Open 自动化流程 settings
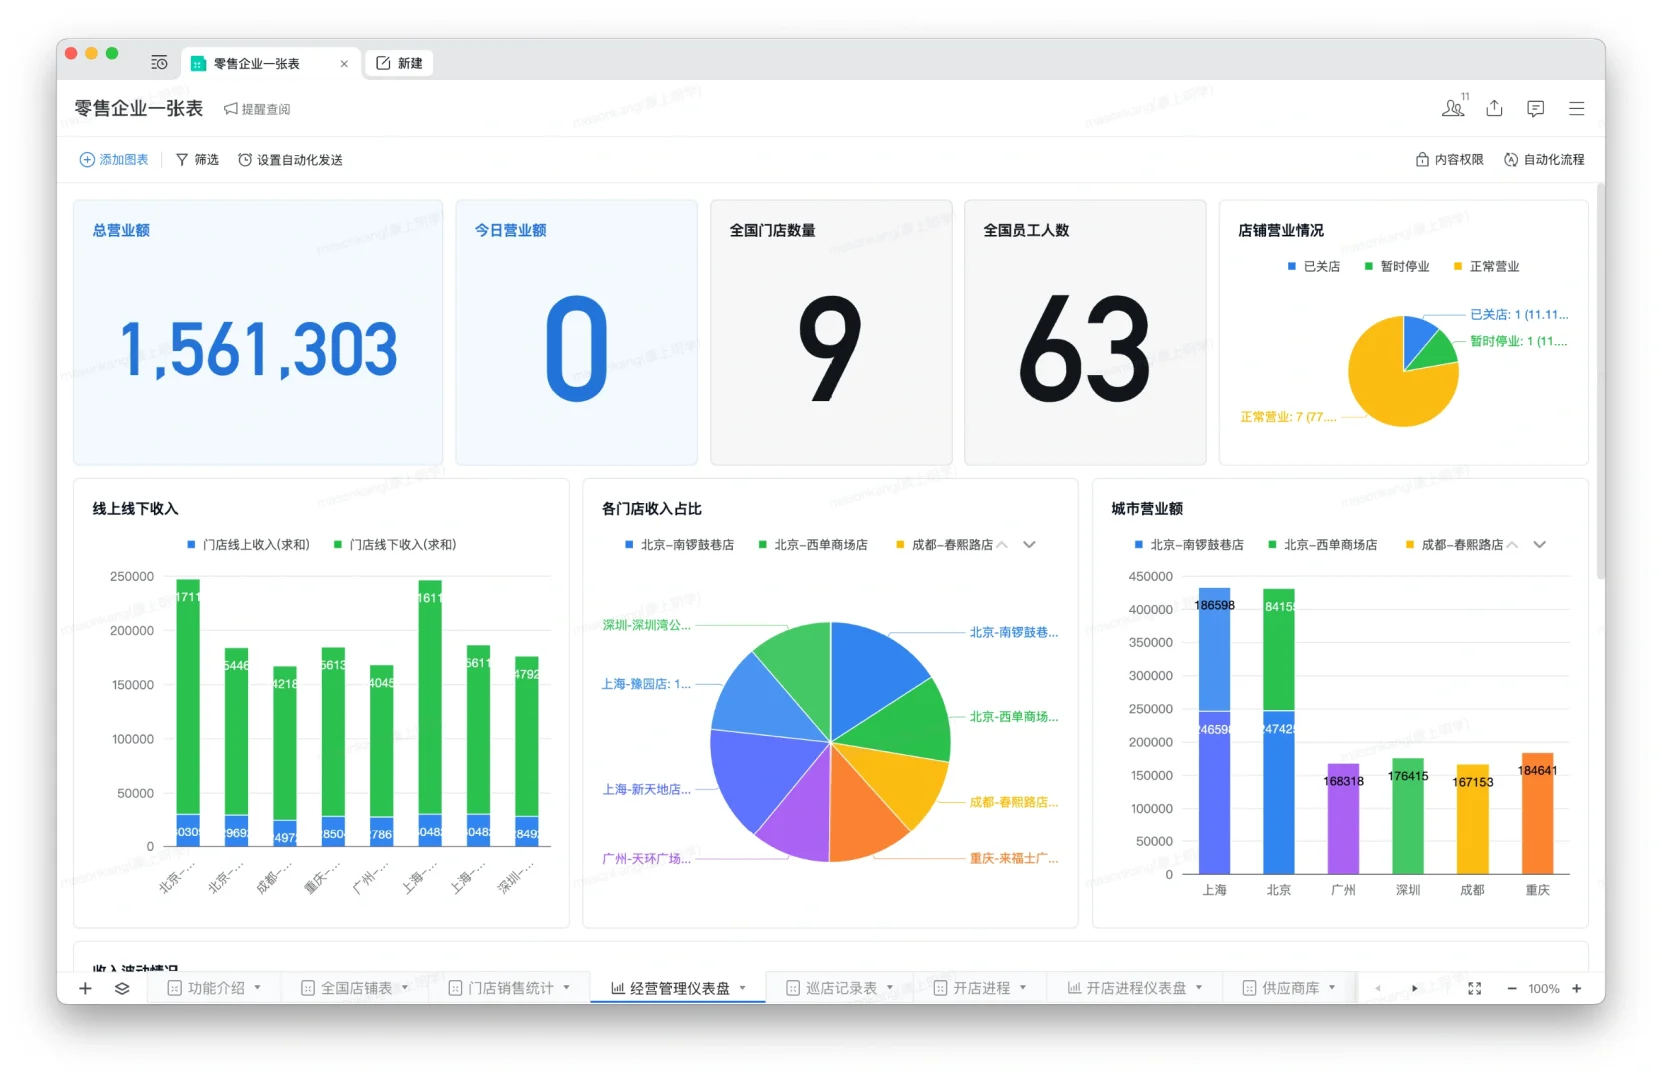Viewport: 1662px width, 1080px height. point(1544,160)
